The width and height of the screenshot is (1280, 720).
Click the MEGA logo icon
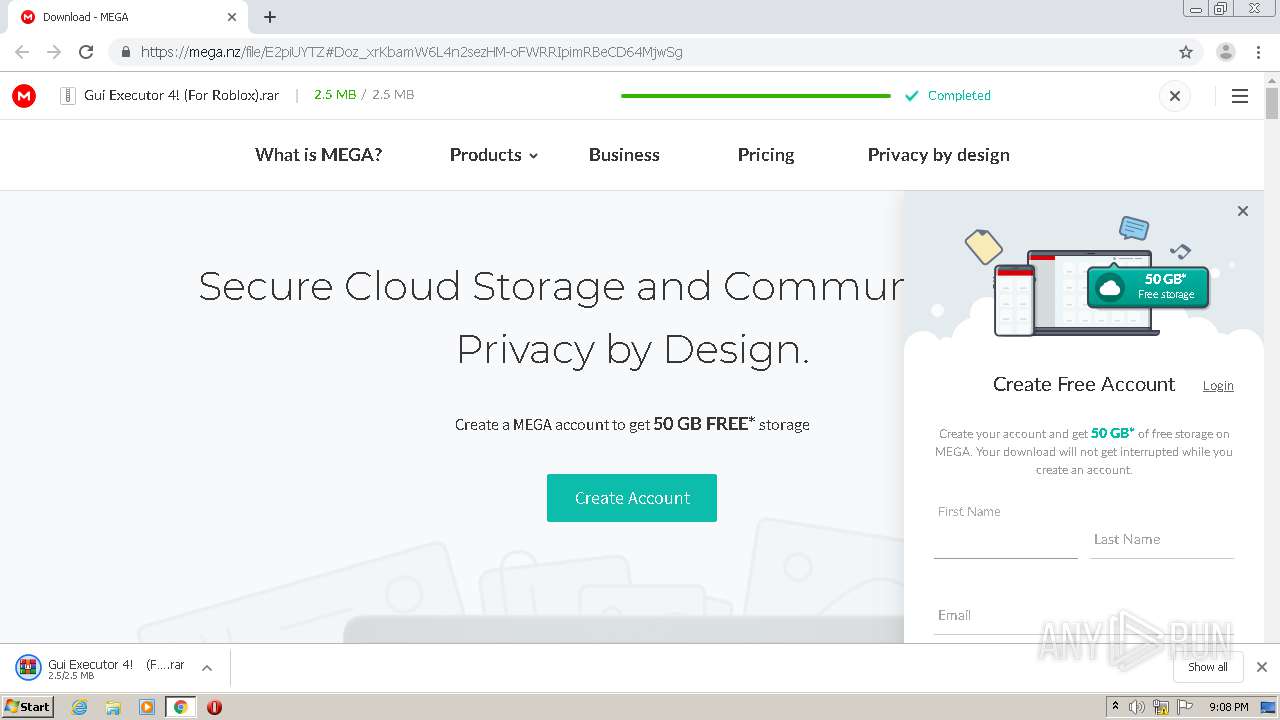(24, 96)
